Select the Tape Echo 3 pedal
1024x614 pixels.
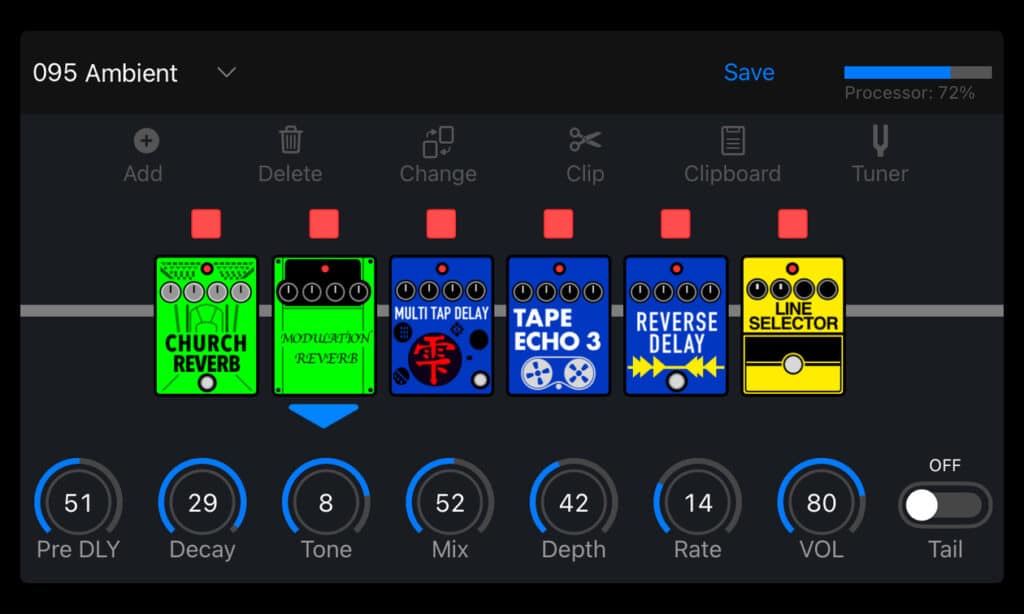coord(558,325)
